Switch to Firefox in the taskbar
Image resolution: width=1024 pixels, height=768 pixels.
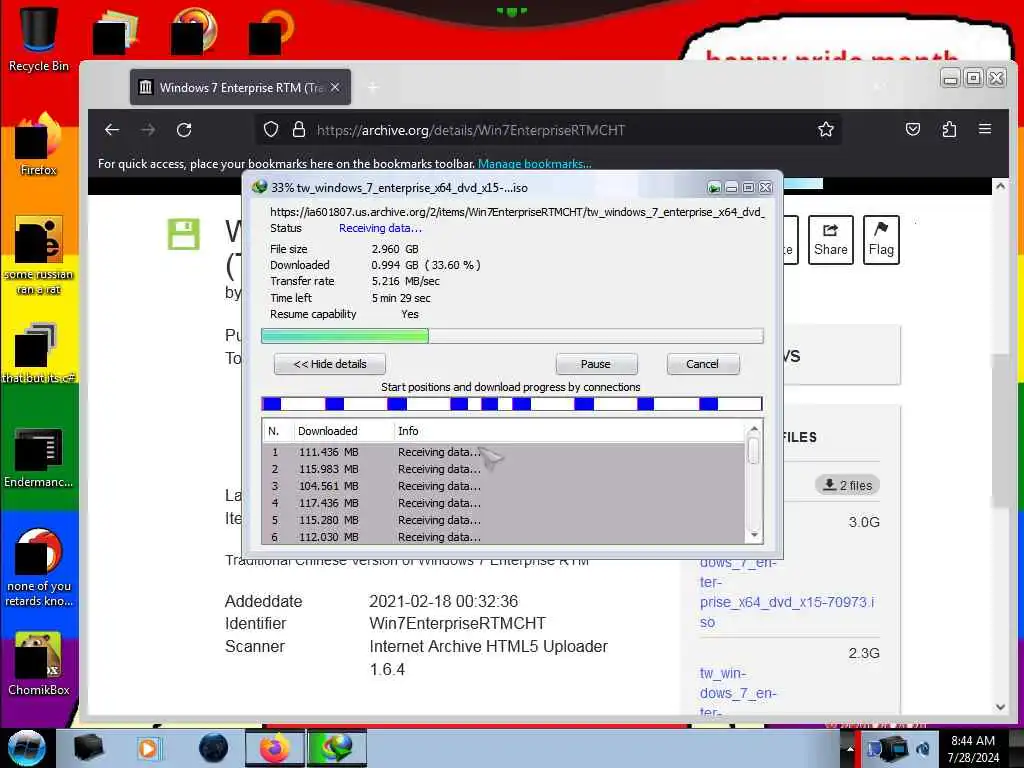(275, 748)
